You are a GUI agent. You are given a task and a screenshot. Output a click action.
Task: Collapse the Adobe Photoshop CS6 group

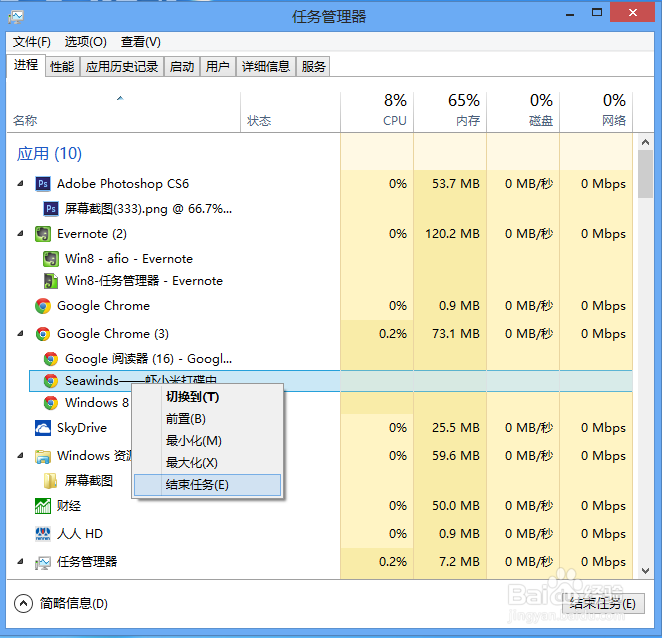[20, 184]
